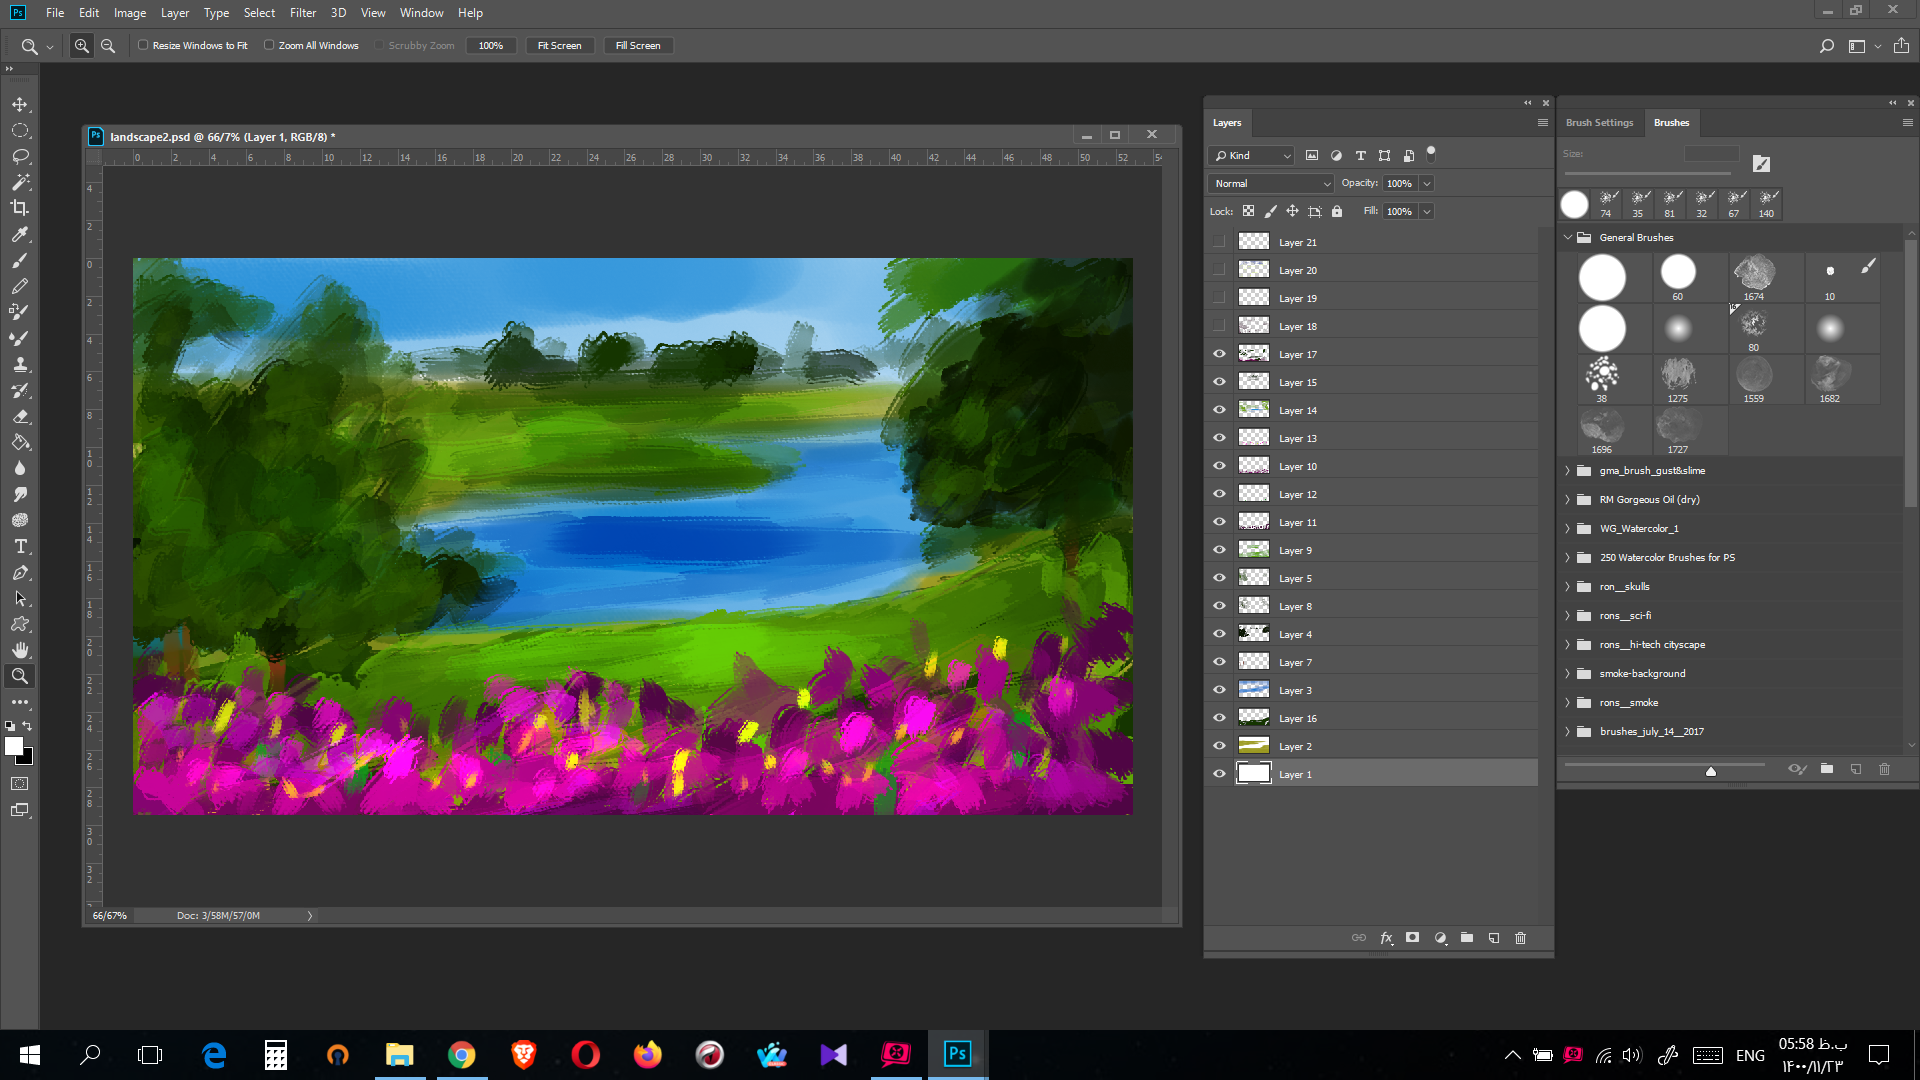Show Layer 18 visibility box

[1219, 326]
